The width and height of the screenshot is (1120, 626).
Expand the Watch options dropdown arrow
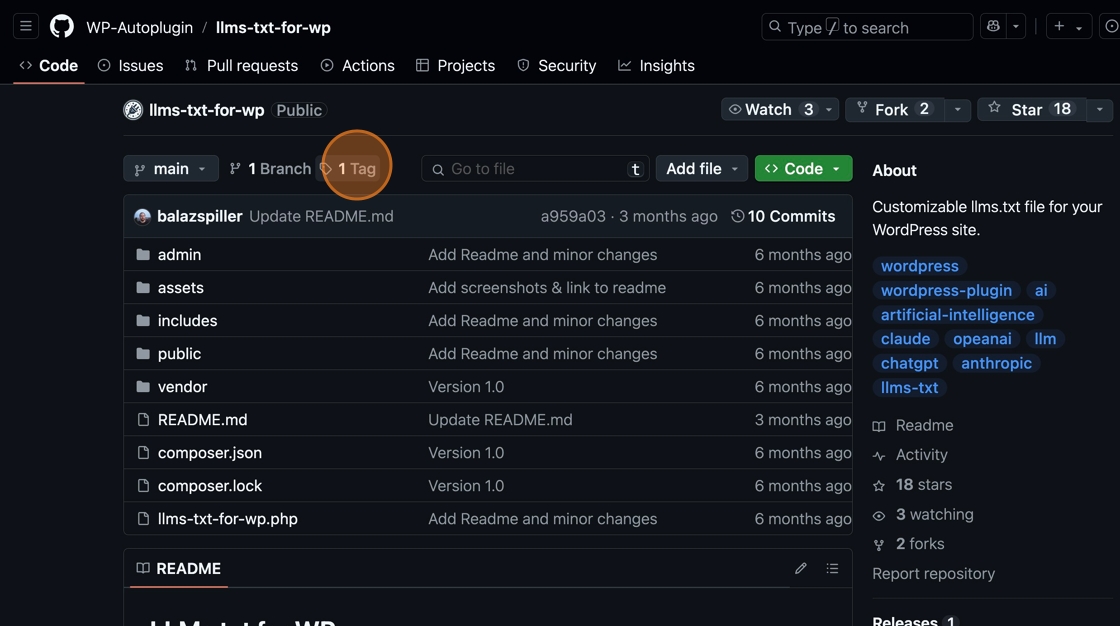pos(829,109)
